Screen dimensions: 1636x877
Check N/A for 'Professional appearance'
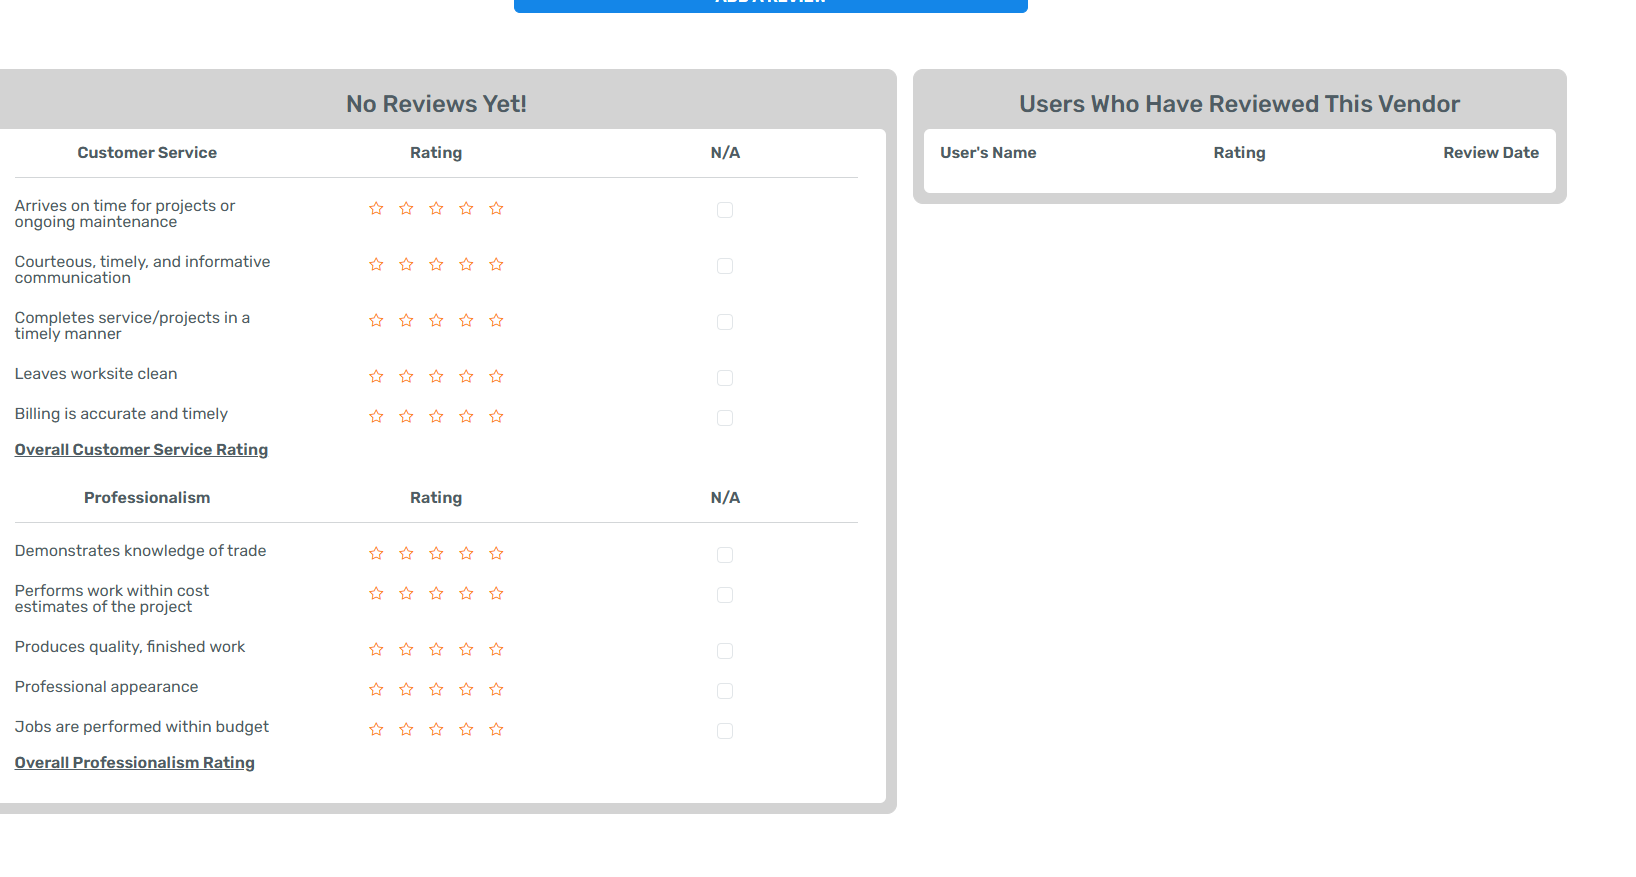[x=725, y=691]
